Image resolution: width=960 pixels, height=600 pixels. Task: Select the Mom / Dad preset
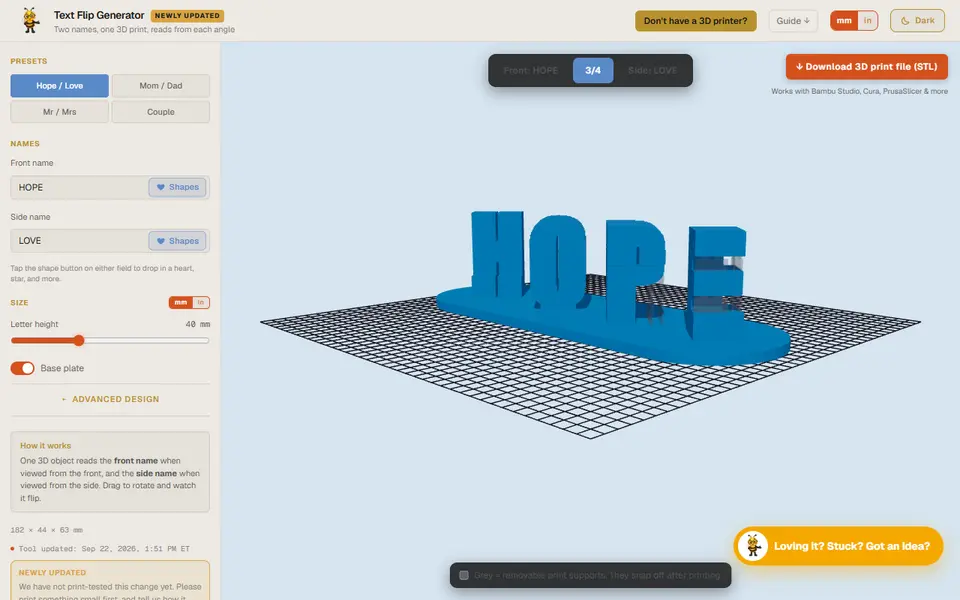[160, 86]
